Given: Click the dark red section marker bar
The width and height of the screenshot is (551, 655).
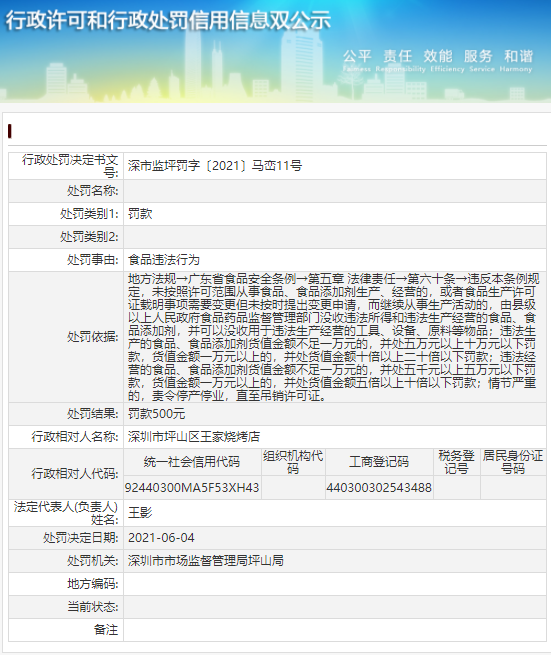Looking at the screenshot, I should (10, 131).
